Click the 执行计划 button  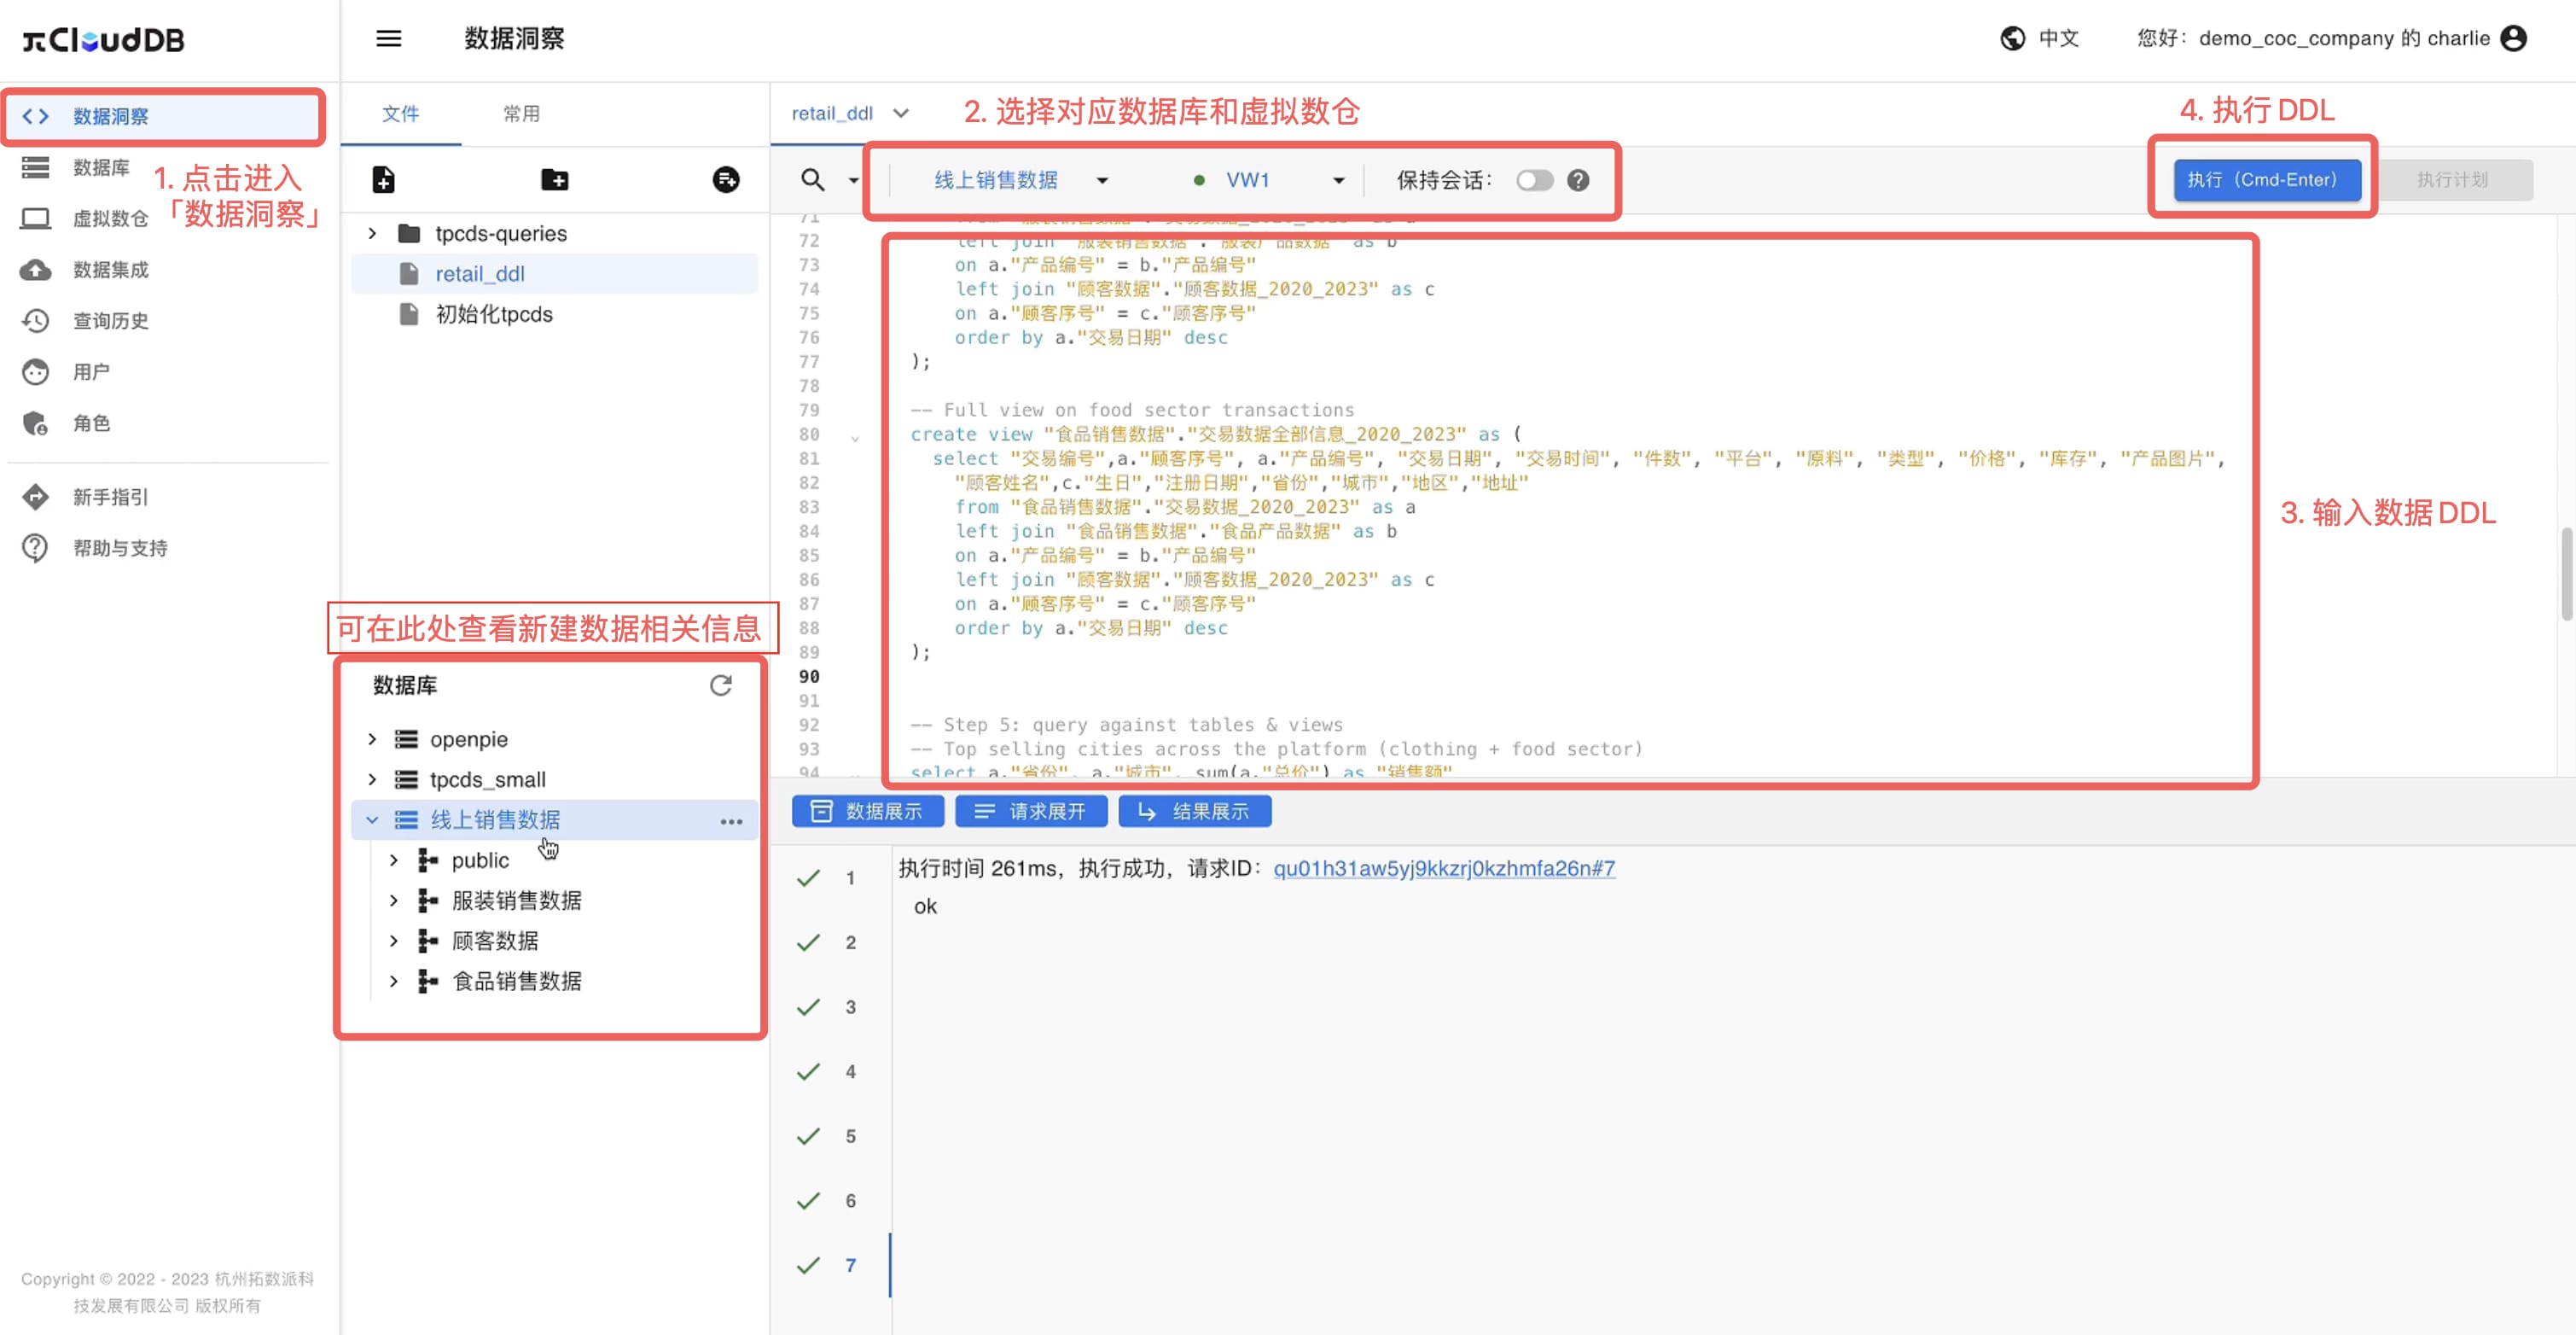[2453, 180]
